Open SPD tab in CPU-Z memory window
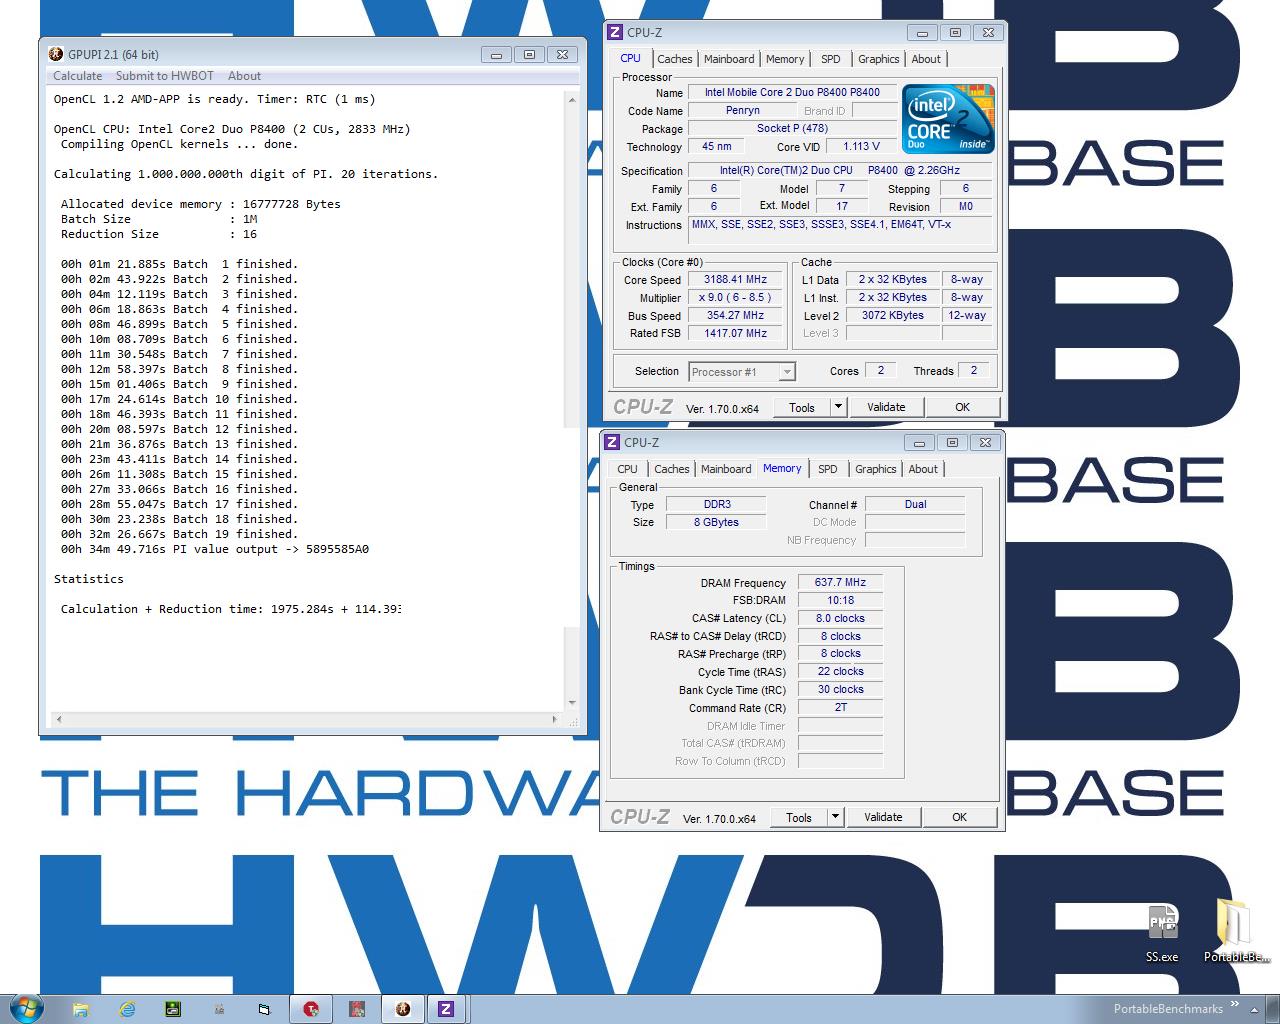 pyautogui.click(x=828, y=469)
